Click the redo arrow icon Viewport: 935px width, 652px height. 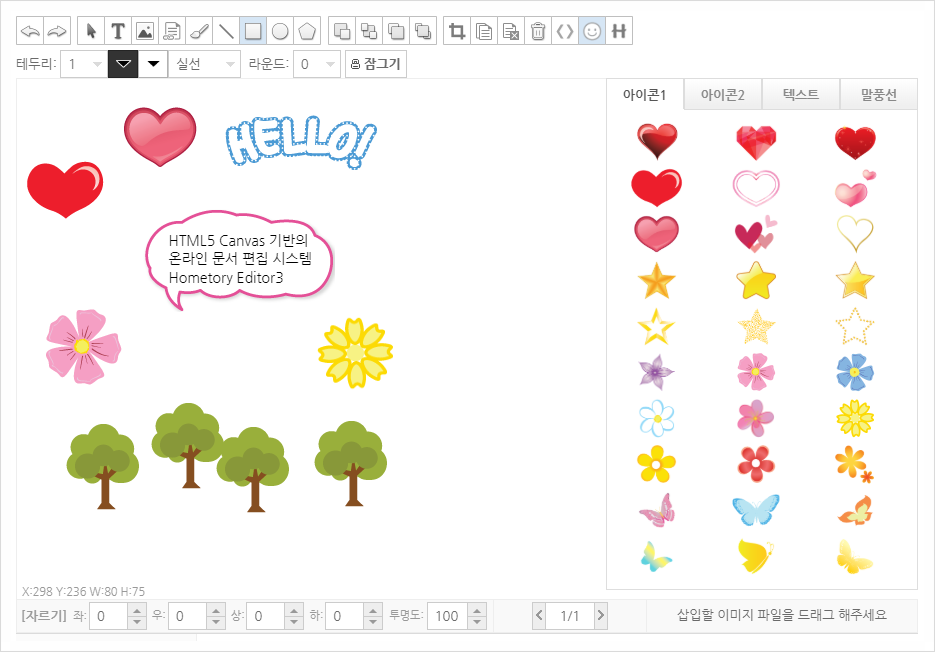(57, 31)
